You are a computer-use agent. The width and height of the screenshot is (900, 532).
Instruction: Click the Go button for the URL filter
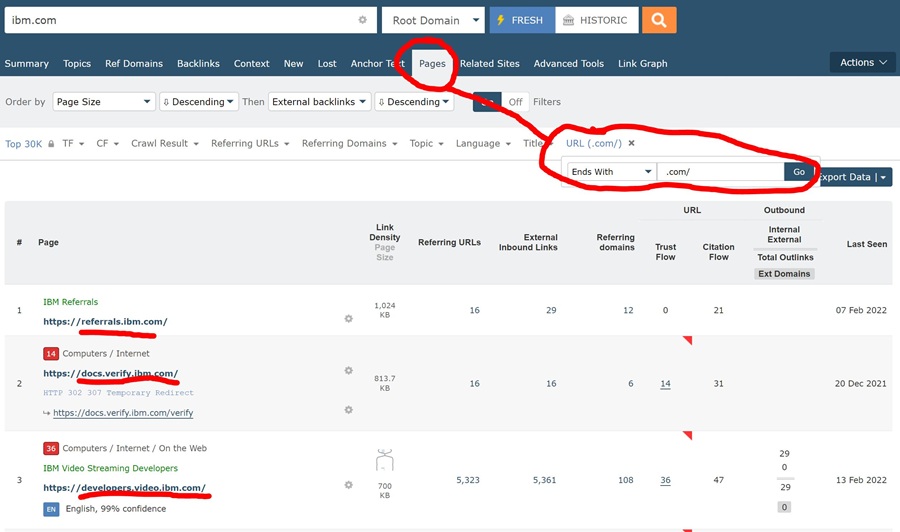tap(799, 172)
